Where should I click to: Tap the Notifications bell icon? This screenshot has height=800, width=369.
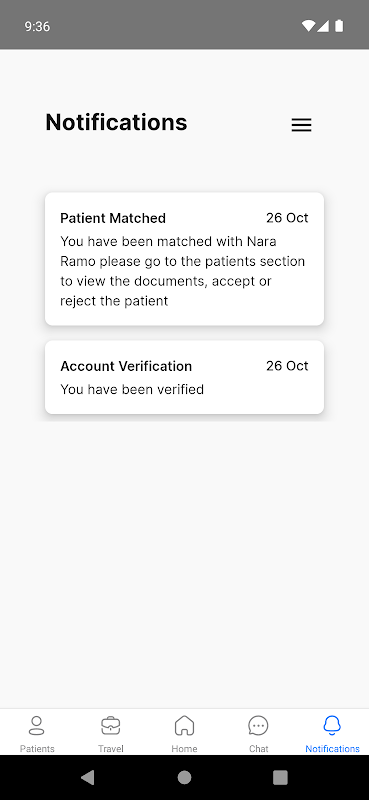pos(332,725)
